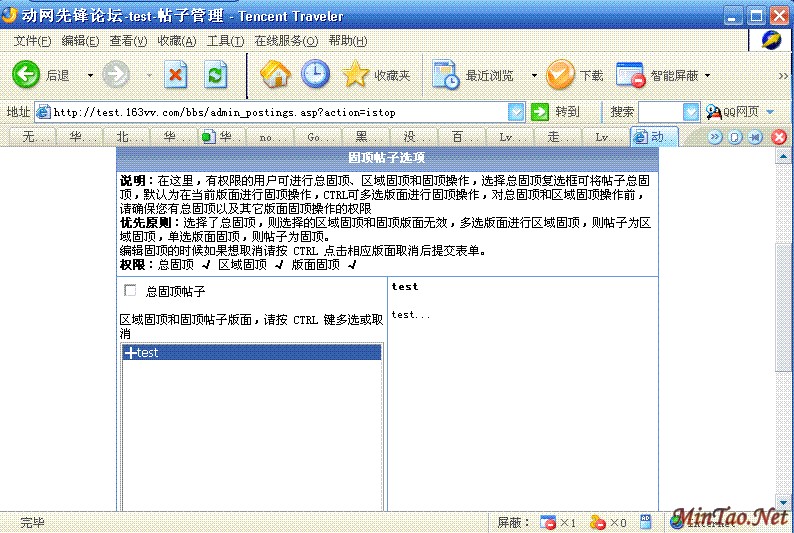Image resolution: width=794 pixels, height=533 pixels.
Task: Open the 在线服务(O) menu
Action: 286,41
